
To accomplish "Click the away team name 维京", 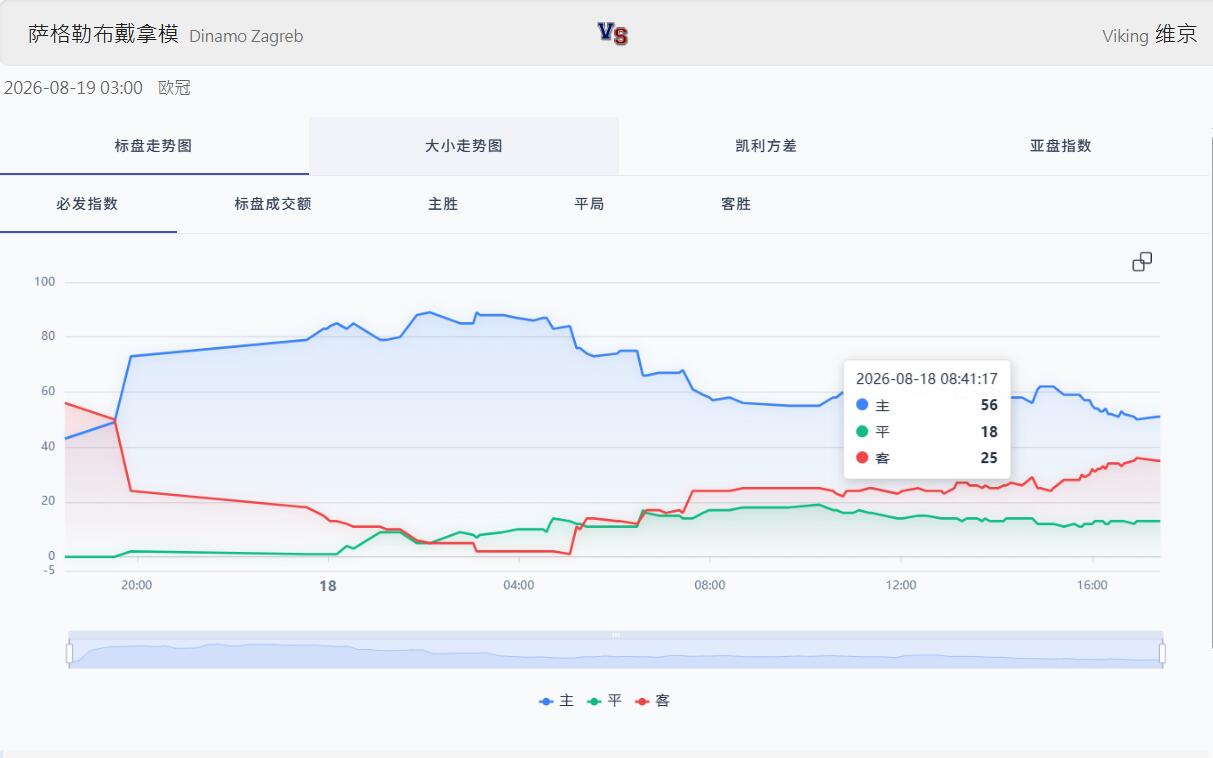I will pos(1176,34).
